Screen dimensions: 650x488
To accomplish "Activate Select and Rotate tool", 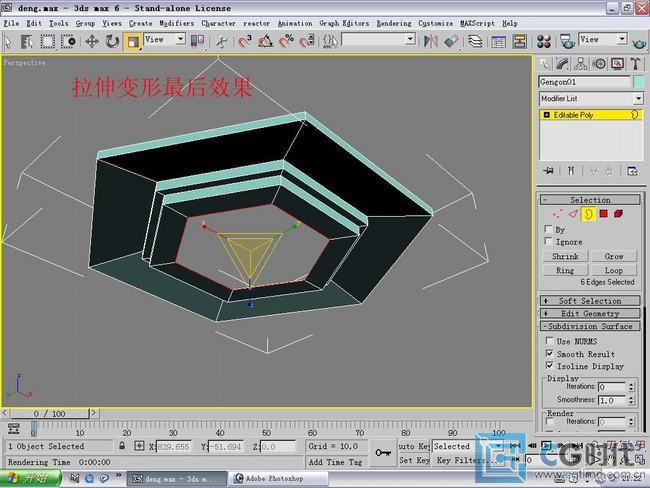I will click(112, 41).
